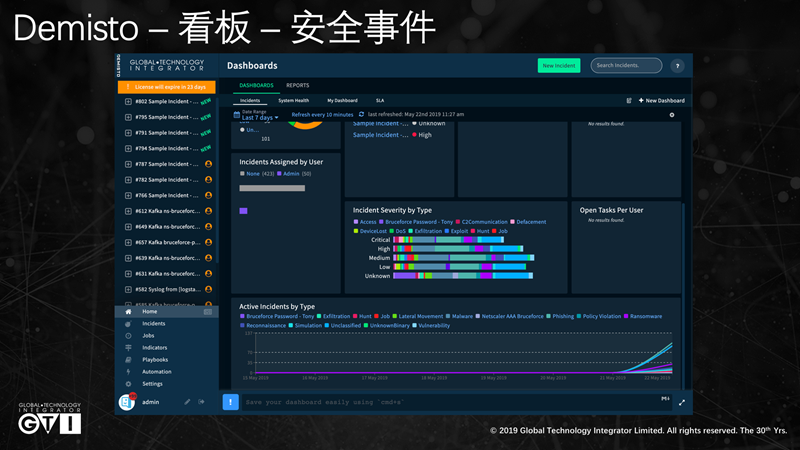Click the blue exclamation command icon
This screenshot has width=800, height=450.
tap(231, 402)
